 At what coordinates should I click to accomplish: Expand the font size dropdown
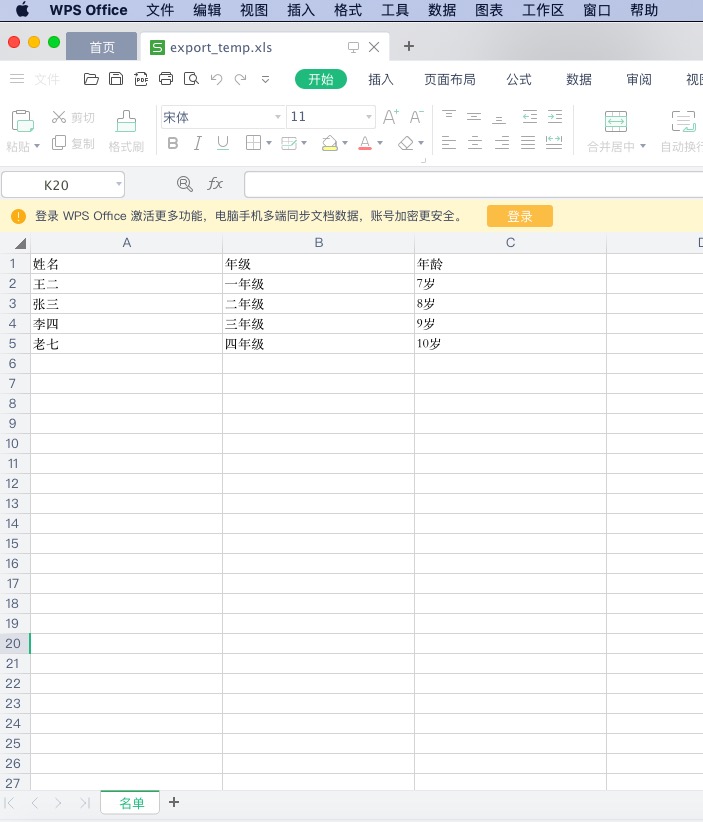click(369, 116)
